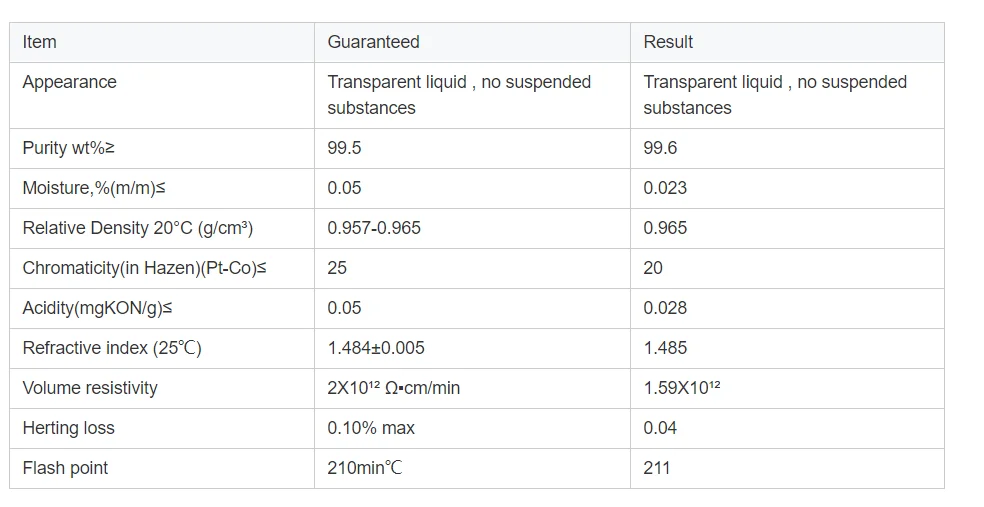Select the moisture result 0.023
The width and height of the screenshot is (984, 507).
[665, 188]
